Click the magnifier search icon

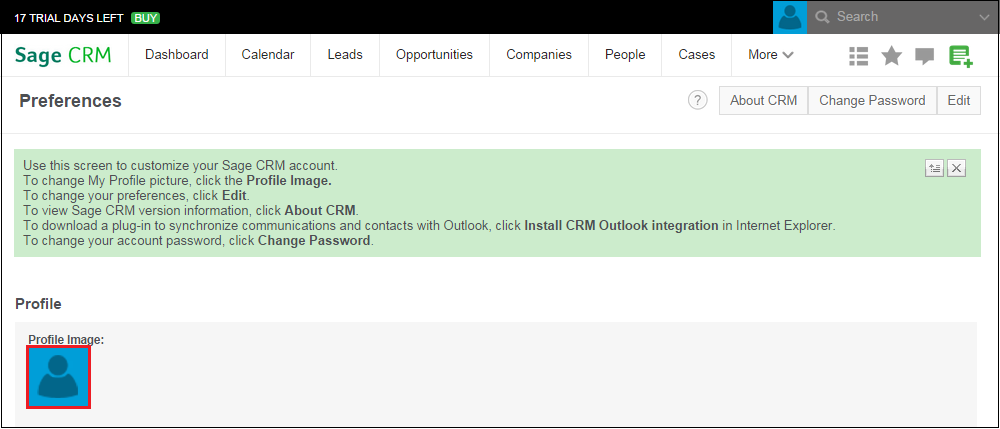pos(823,17)
